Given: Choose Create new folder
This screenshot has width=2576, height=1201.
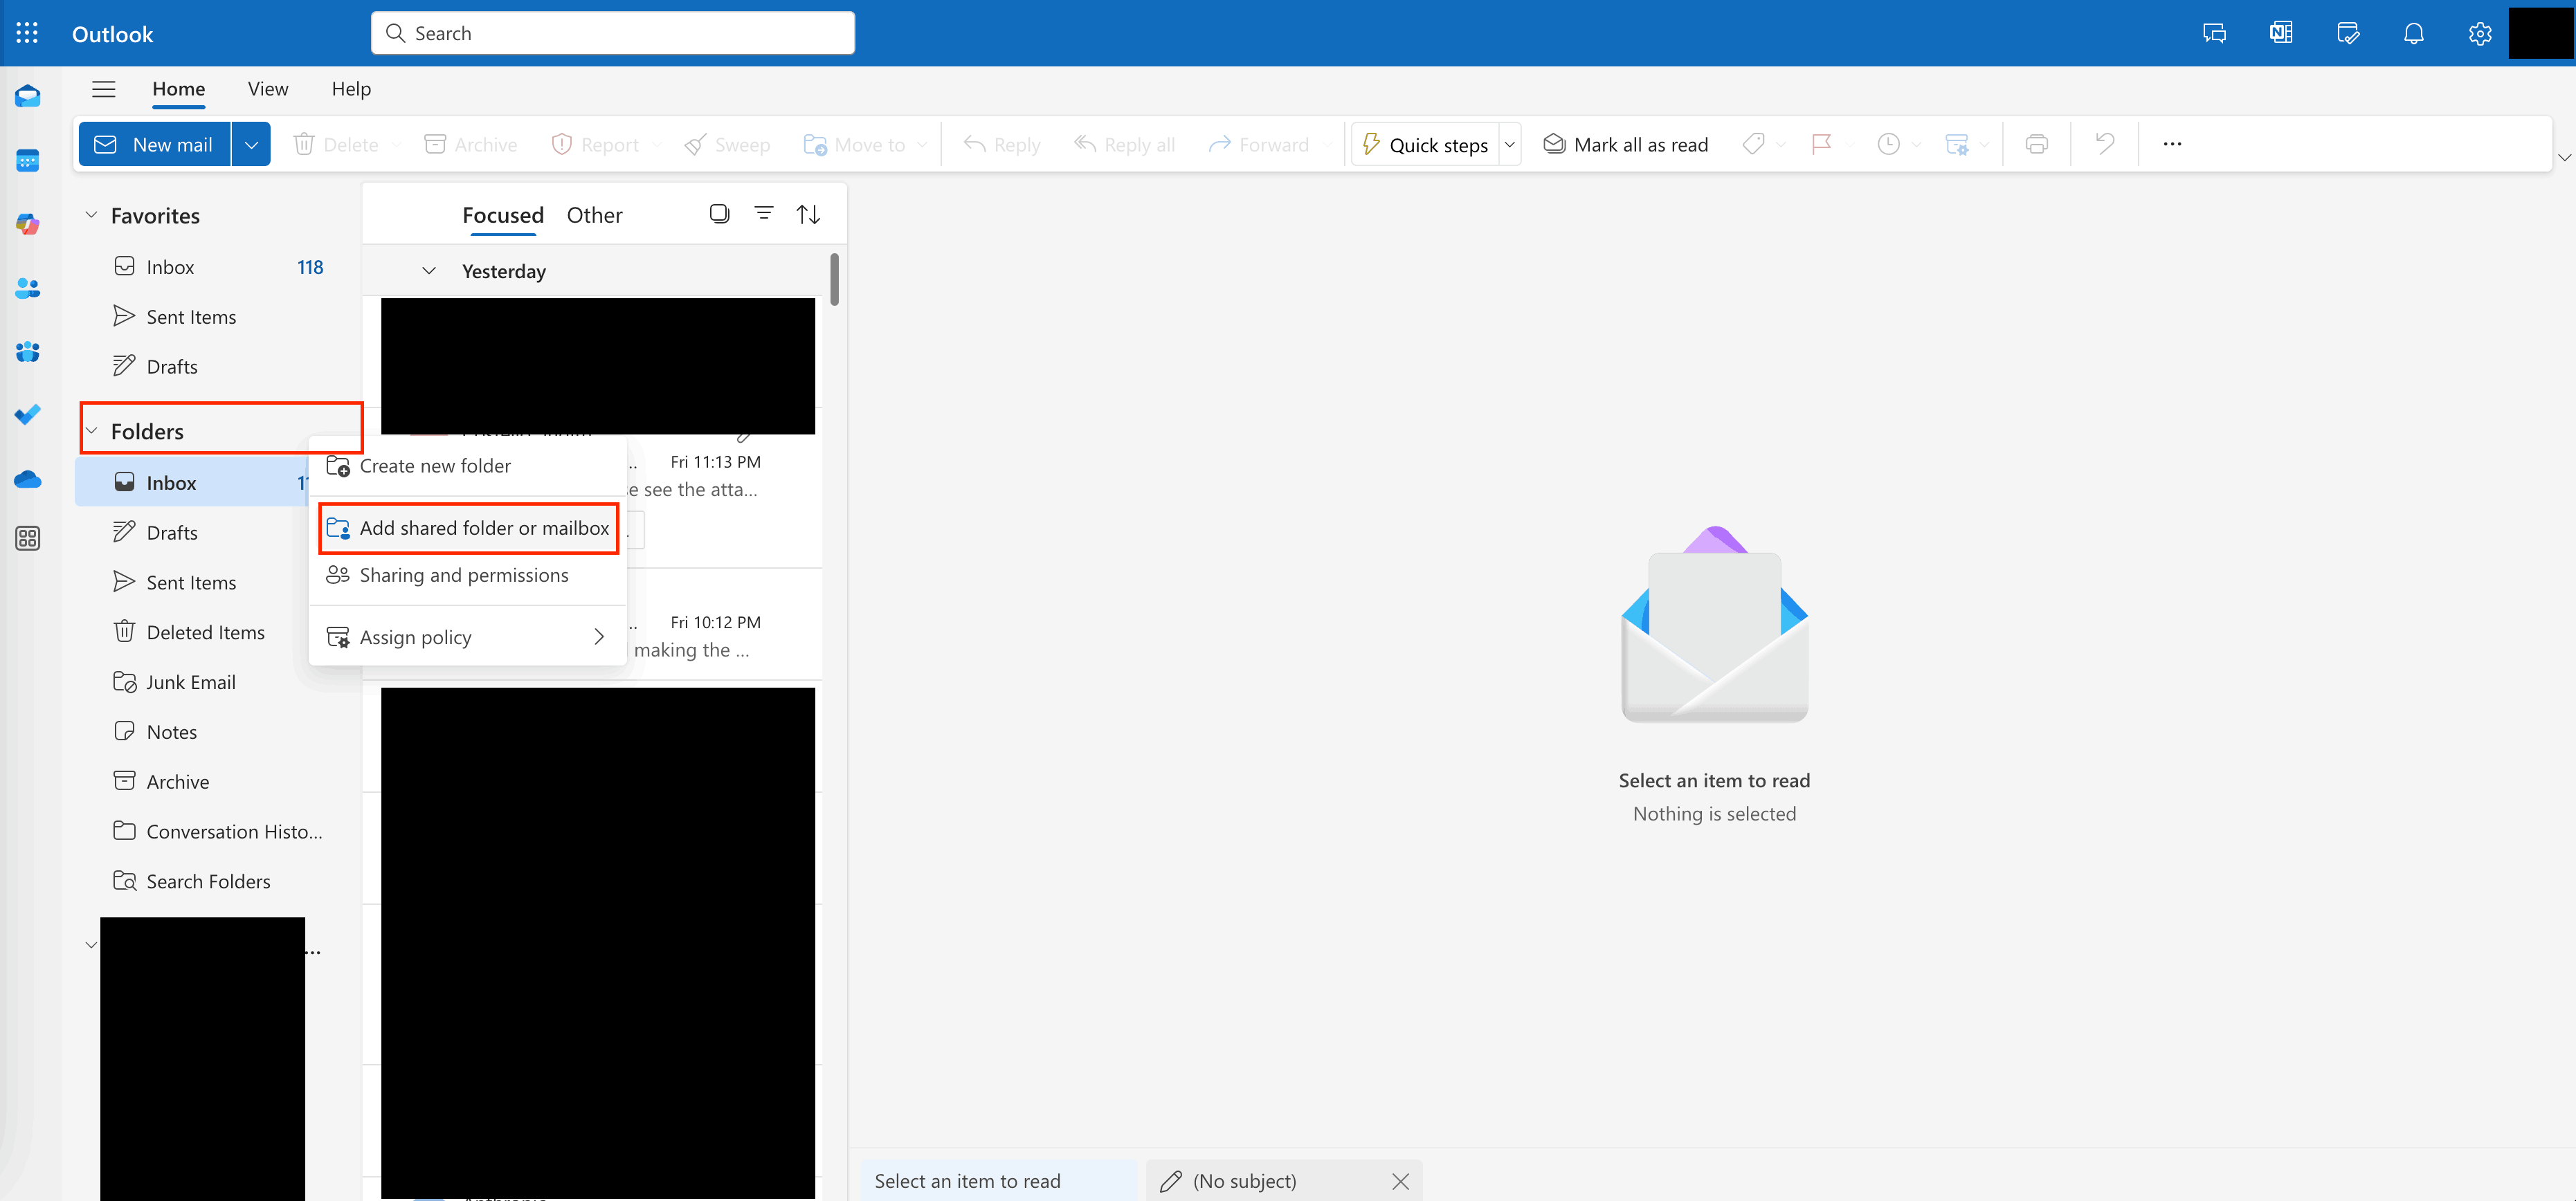Looking at the screenshot, I should pyautogui.click(x=468, y=466).
